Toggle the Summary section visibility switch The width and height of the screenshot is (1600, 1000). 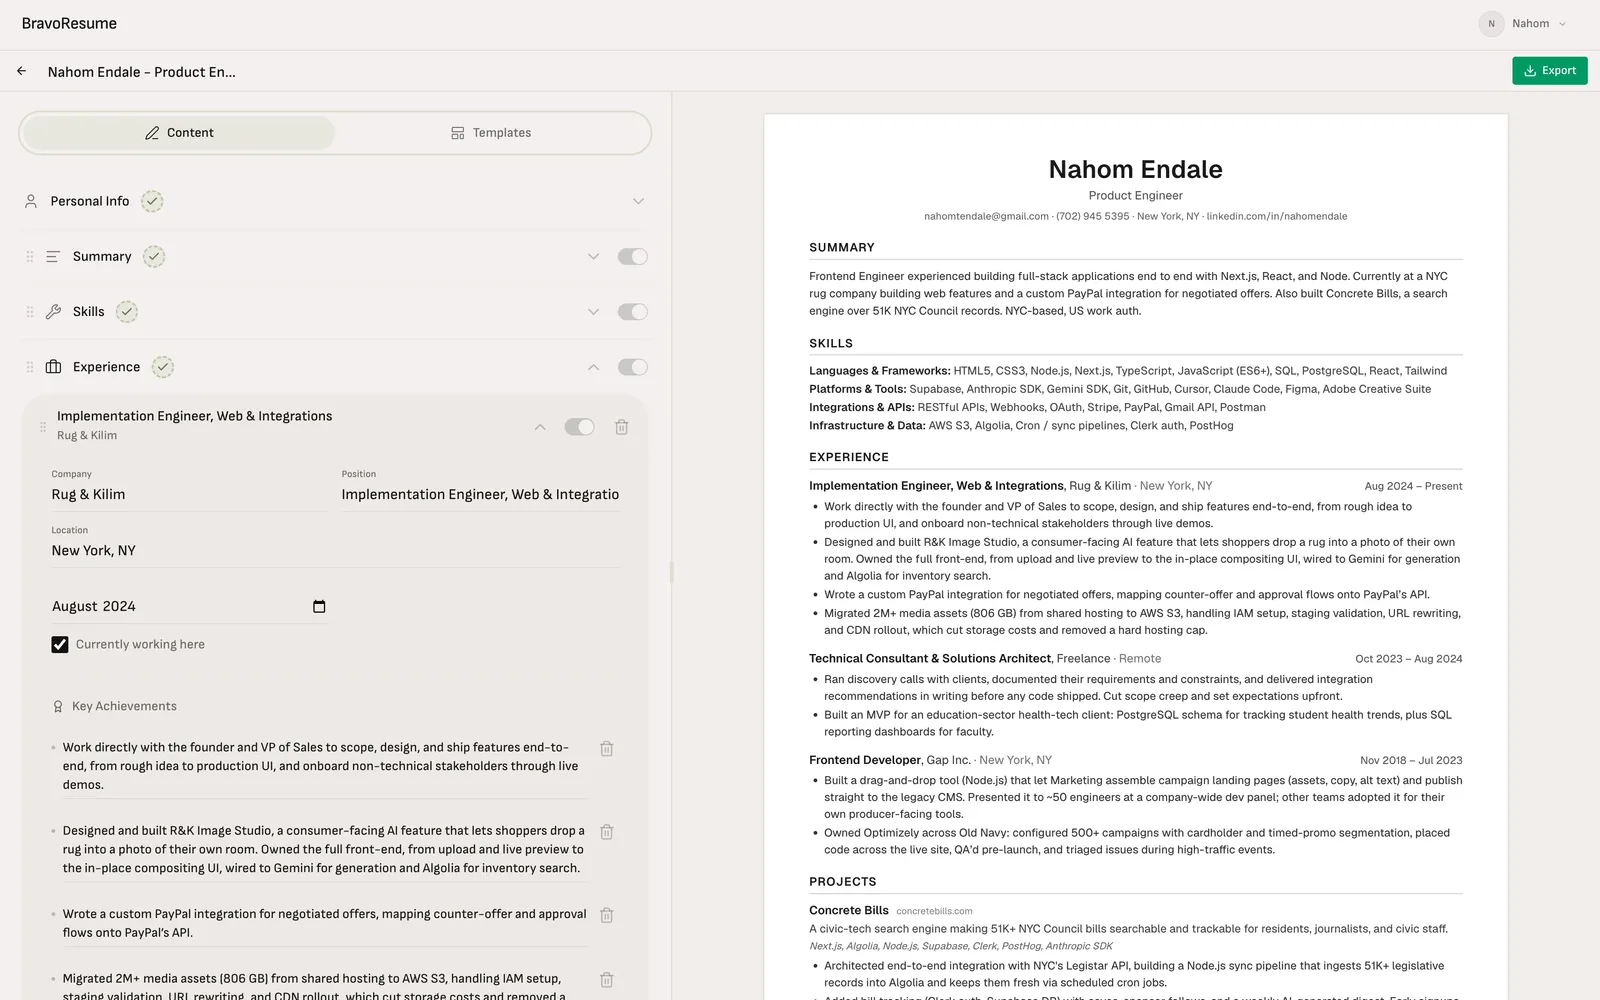coord(632,257)
